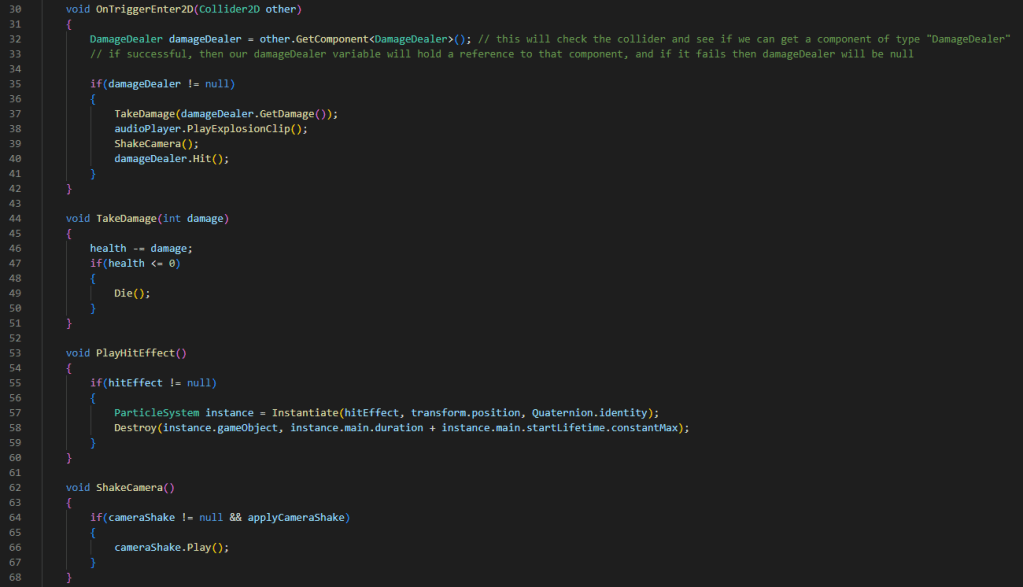The image size is (1023, 587).
Task: Click line number 30 in the gutter
Action: (15, 9)
